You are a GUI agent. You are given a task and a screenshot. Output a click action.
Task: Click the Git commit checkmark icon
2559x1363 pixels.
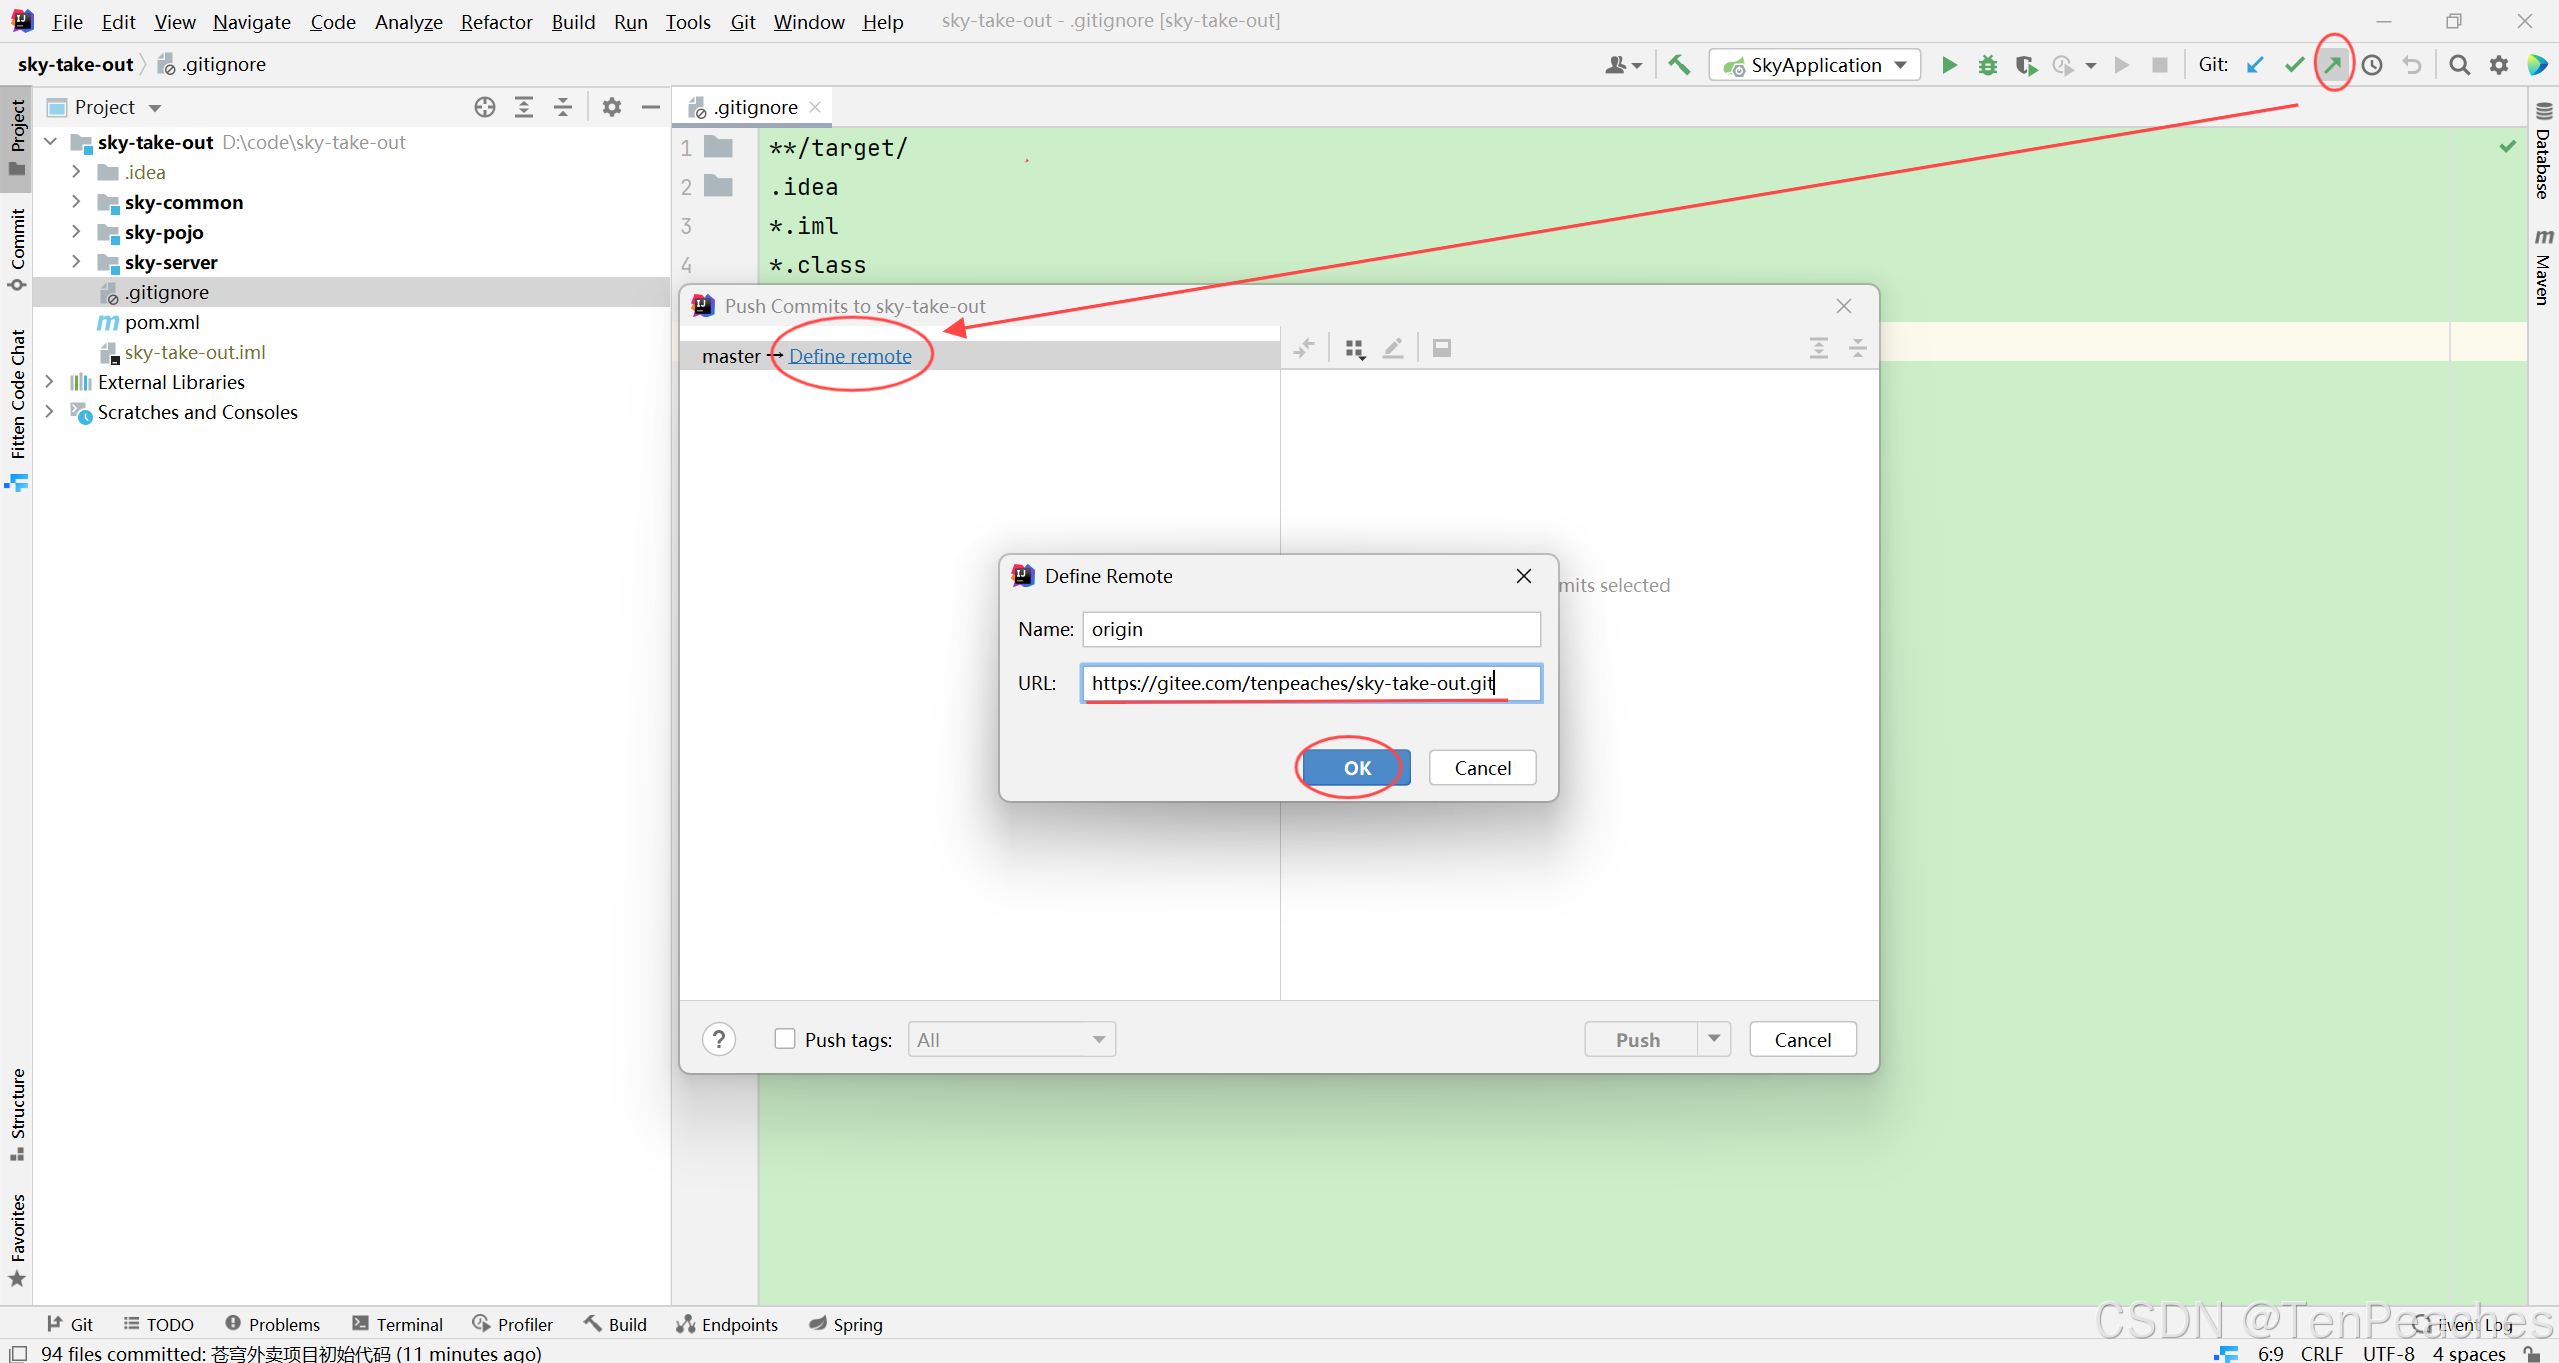click(x=2294, y=65)
